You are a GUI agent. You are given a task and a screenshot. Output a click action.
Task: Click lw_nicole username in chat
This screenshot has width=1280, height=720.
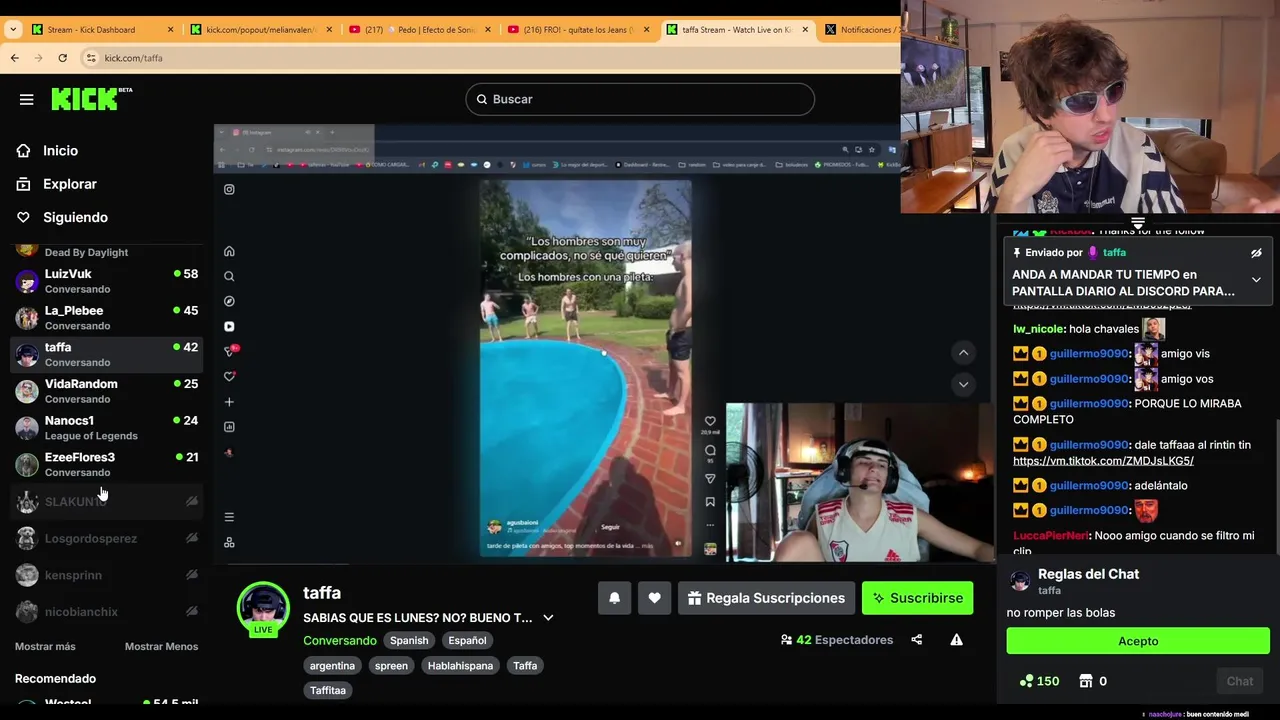(1038, 329)
